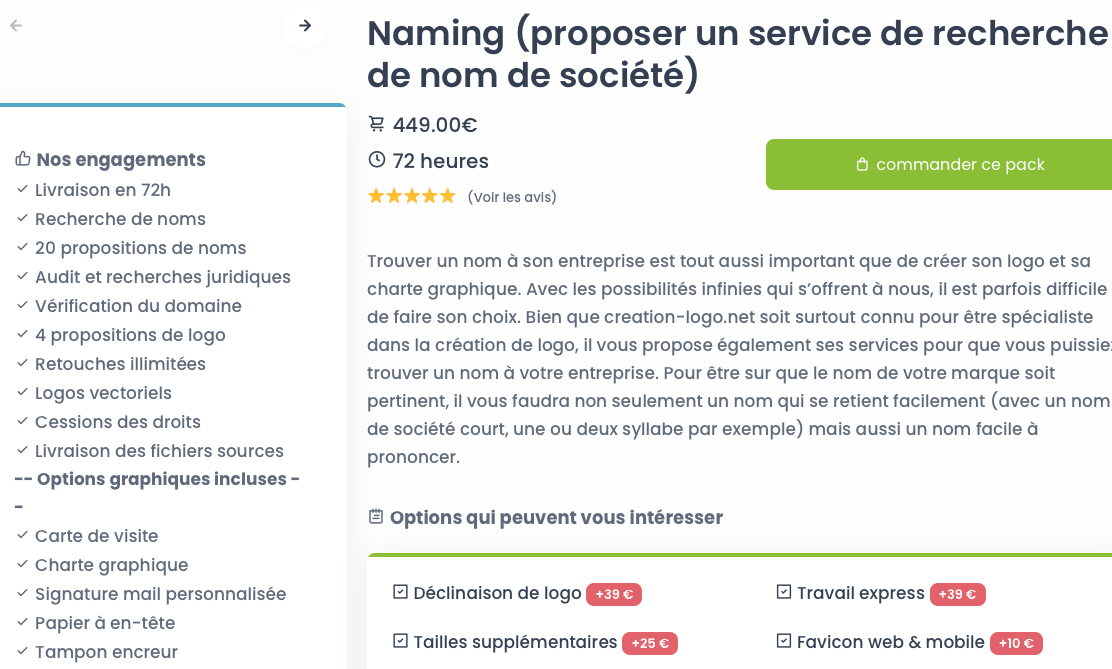Click the checkmark next to Livraison en 72h
Screen dimensions: 1112x669
pos(22,189)
